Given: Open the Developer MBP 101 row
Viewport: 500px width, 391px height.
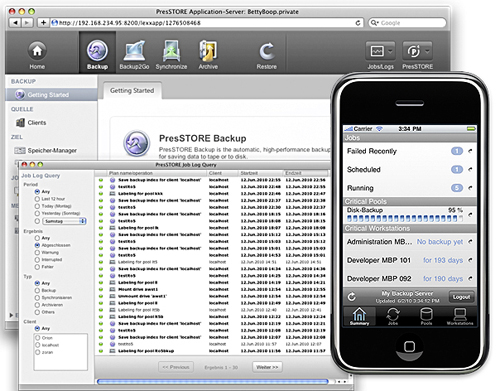Looking at the screenshot, I should click(x=410, y=260).
